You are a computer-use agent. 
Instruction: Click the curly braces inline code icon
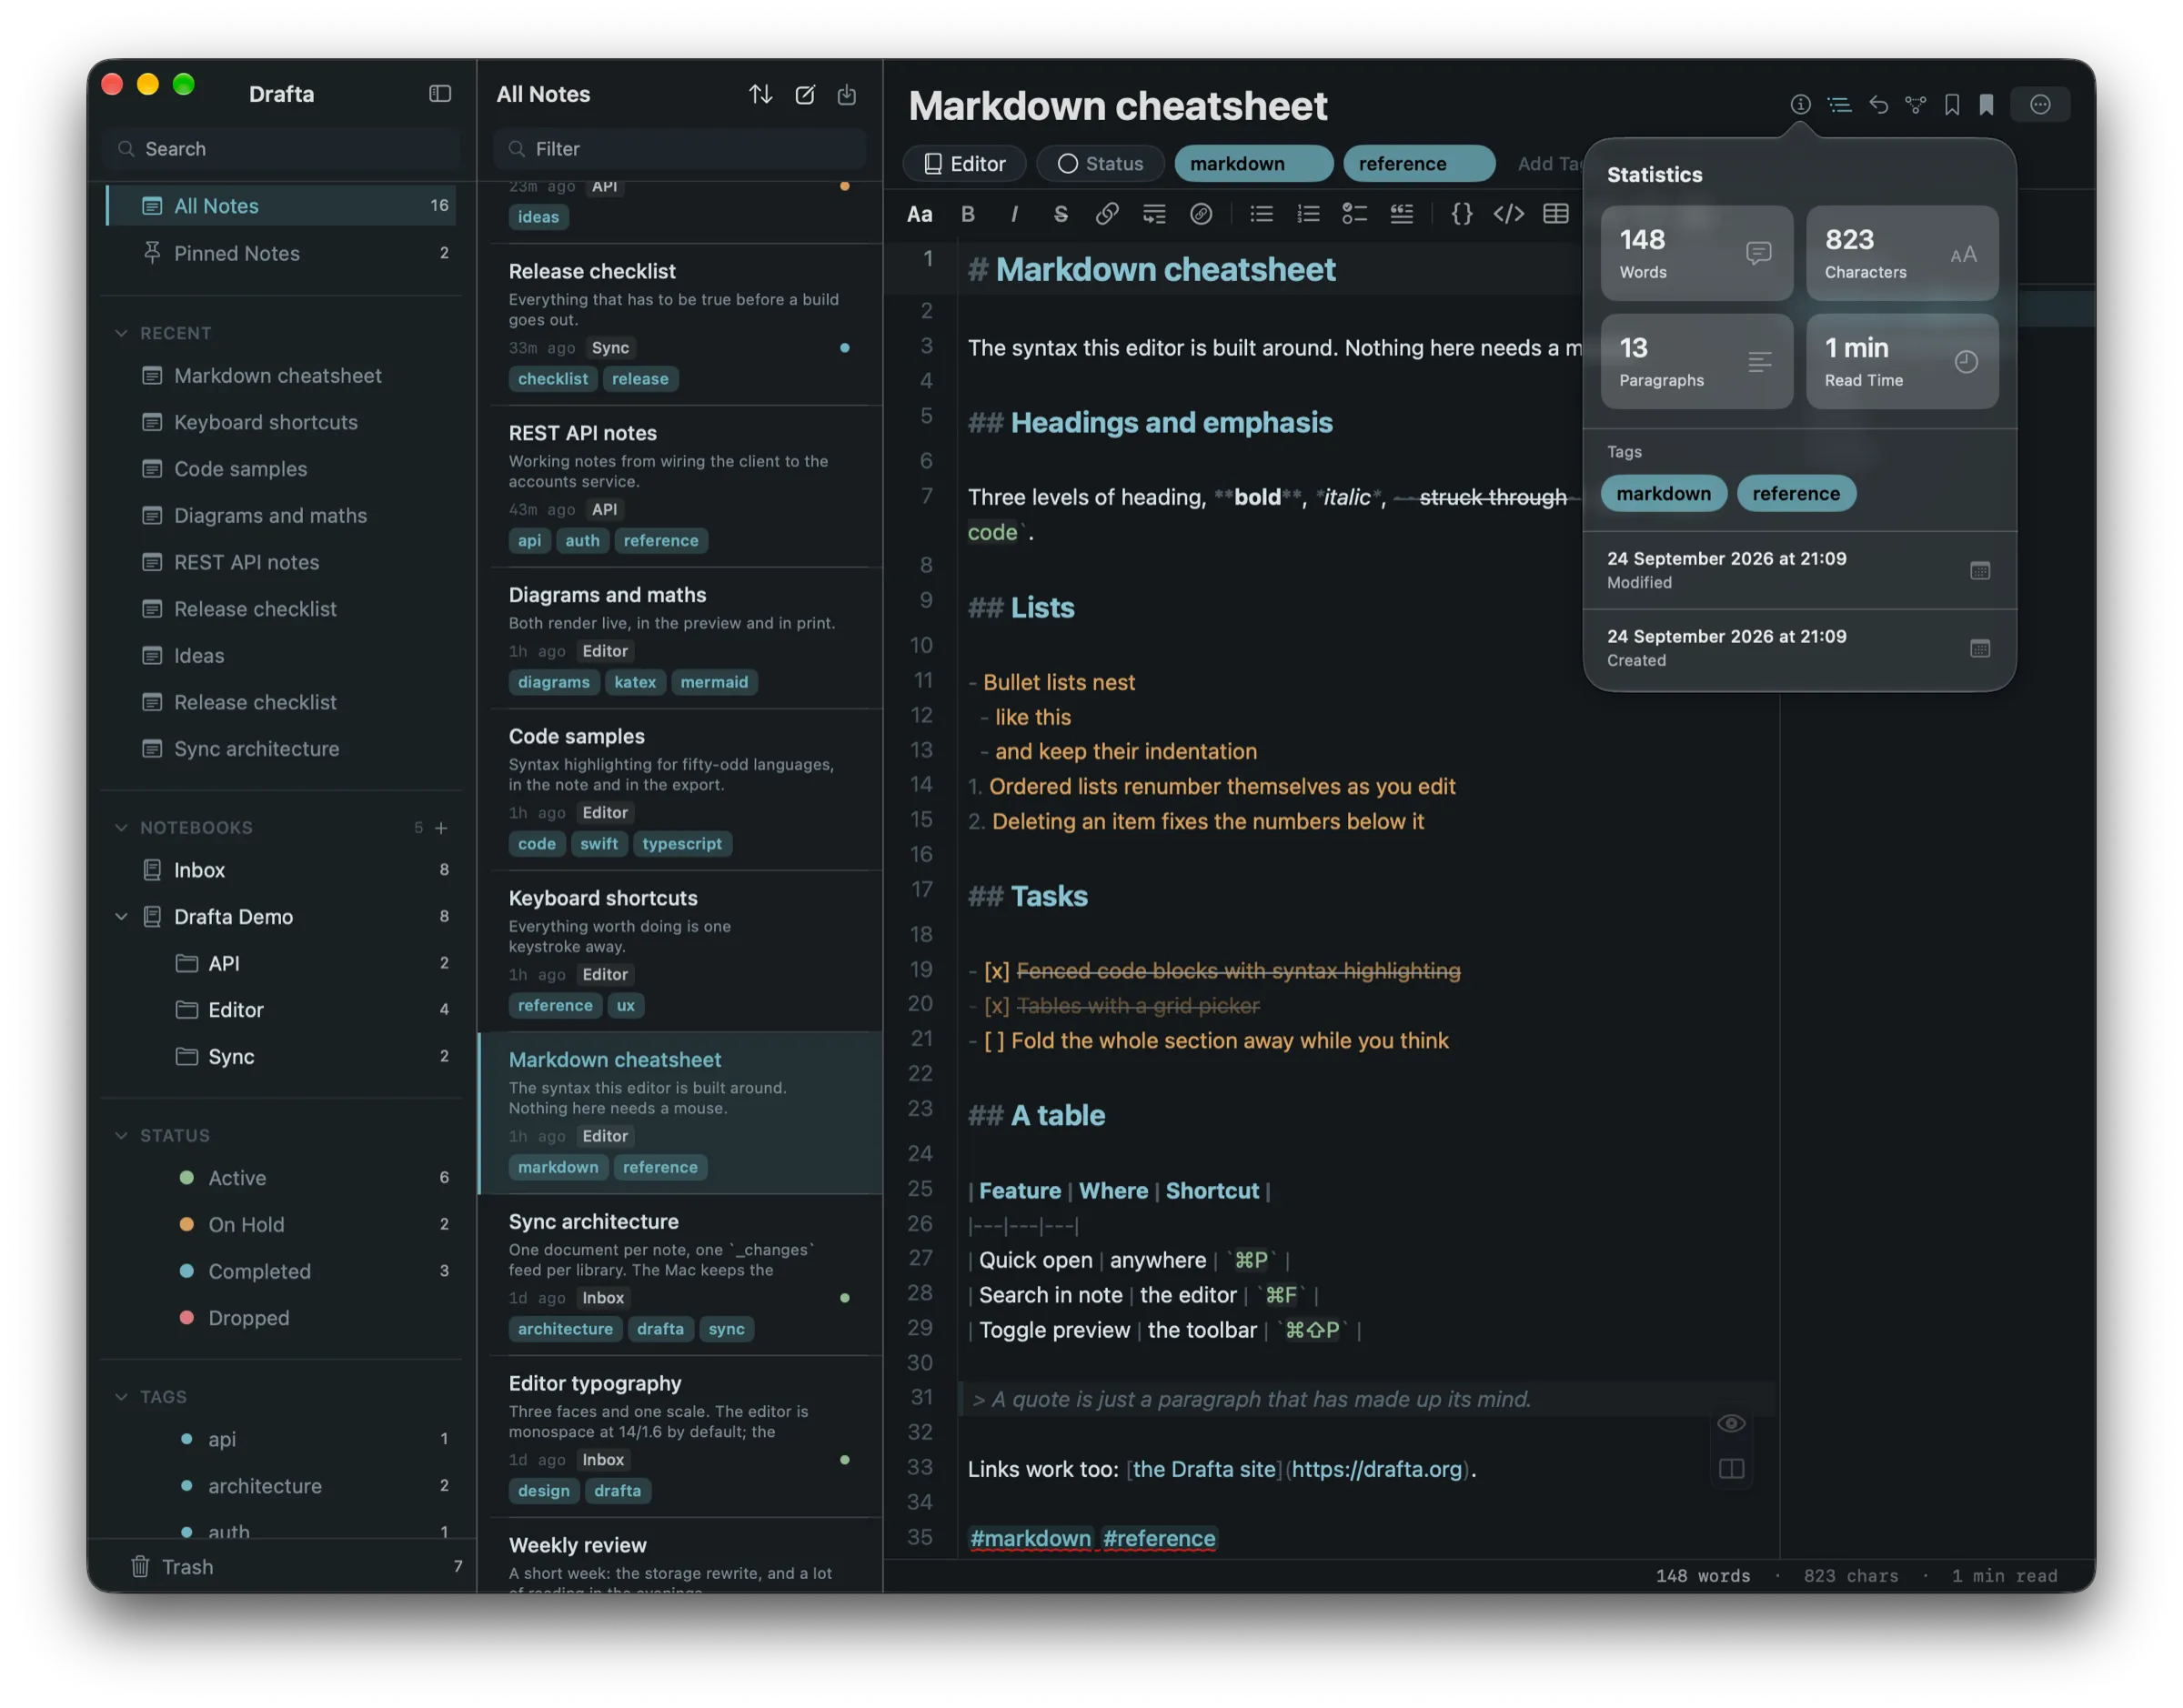click(1462, 214)
